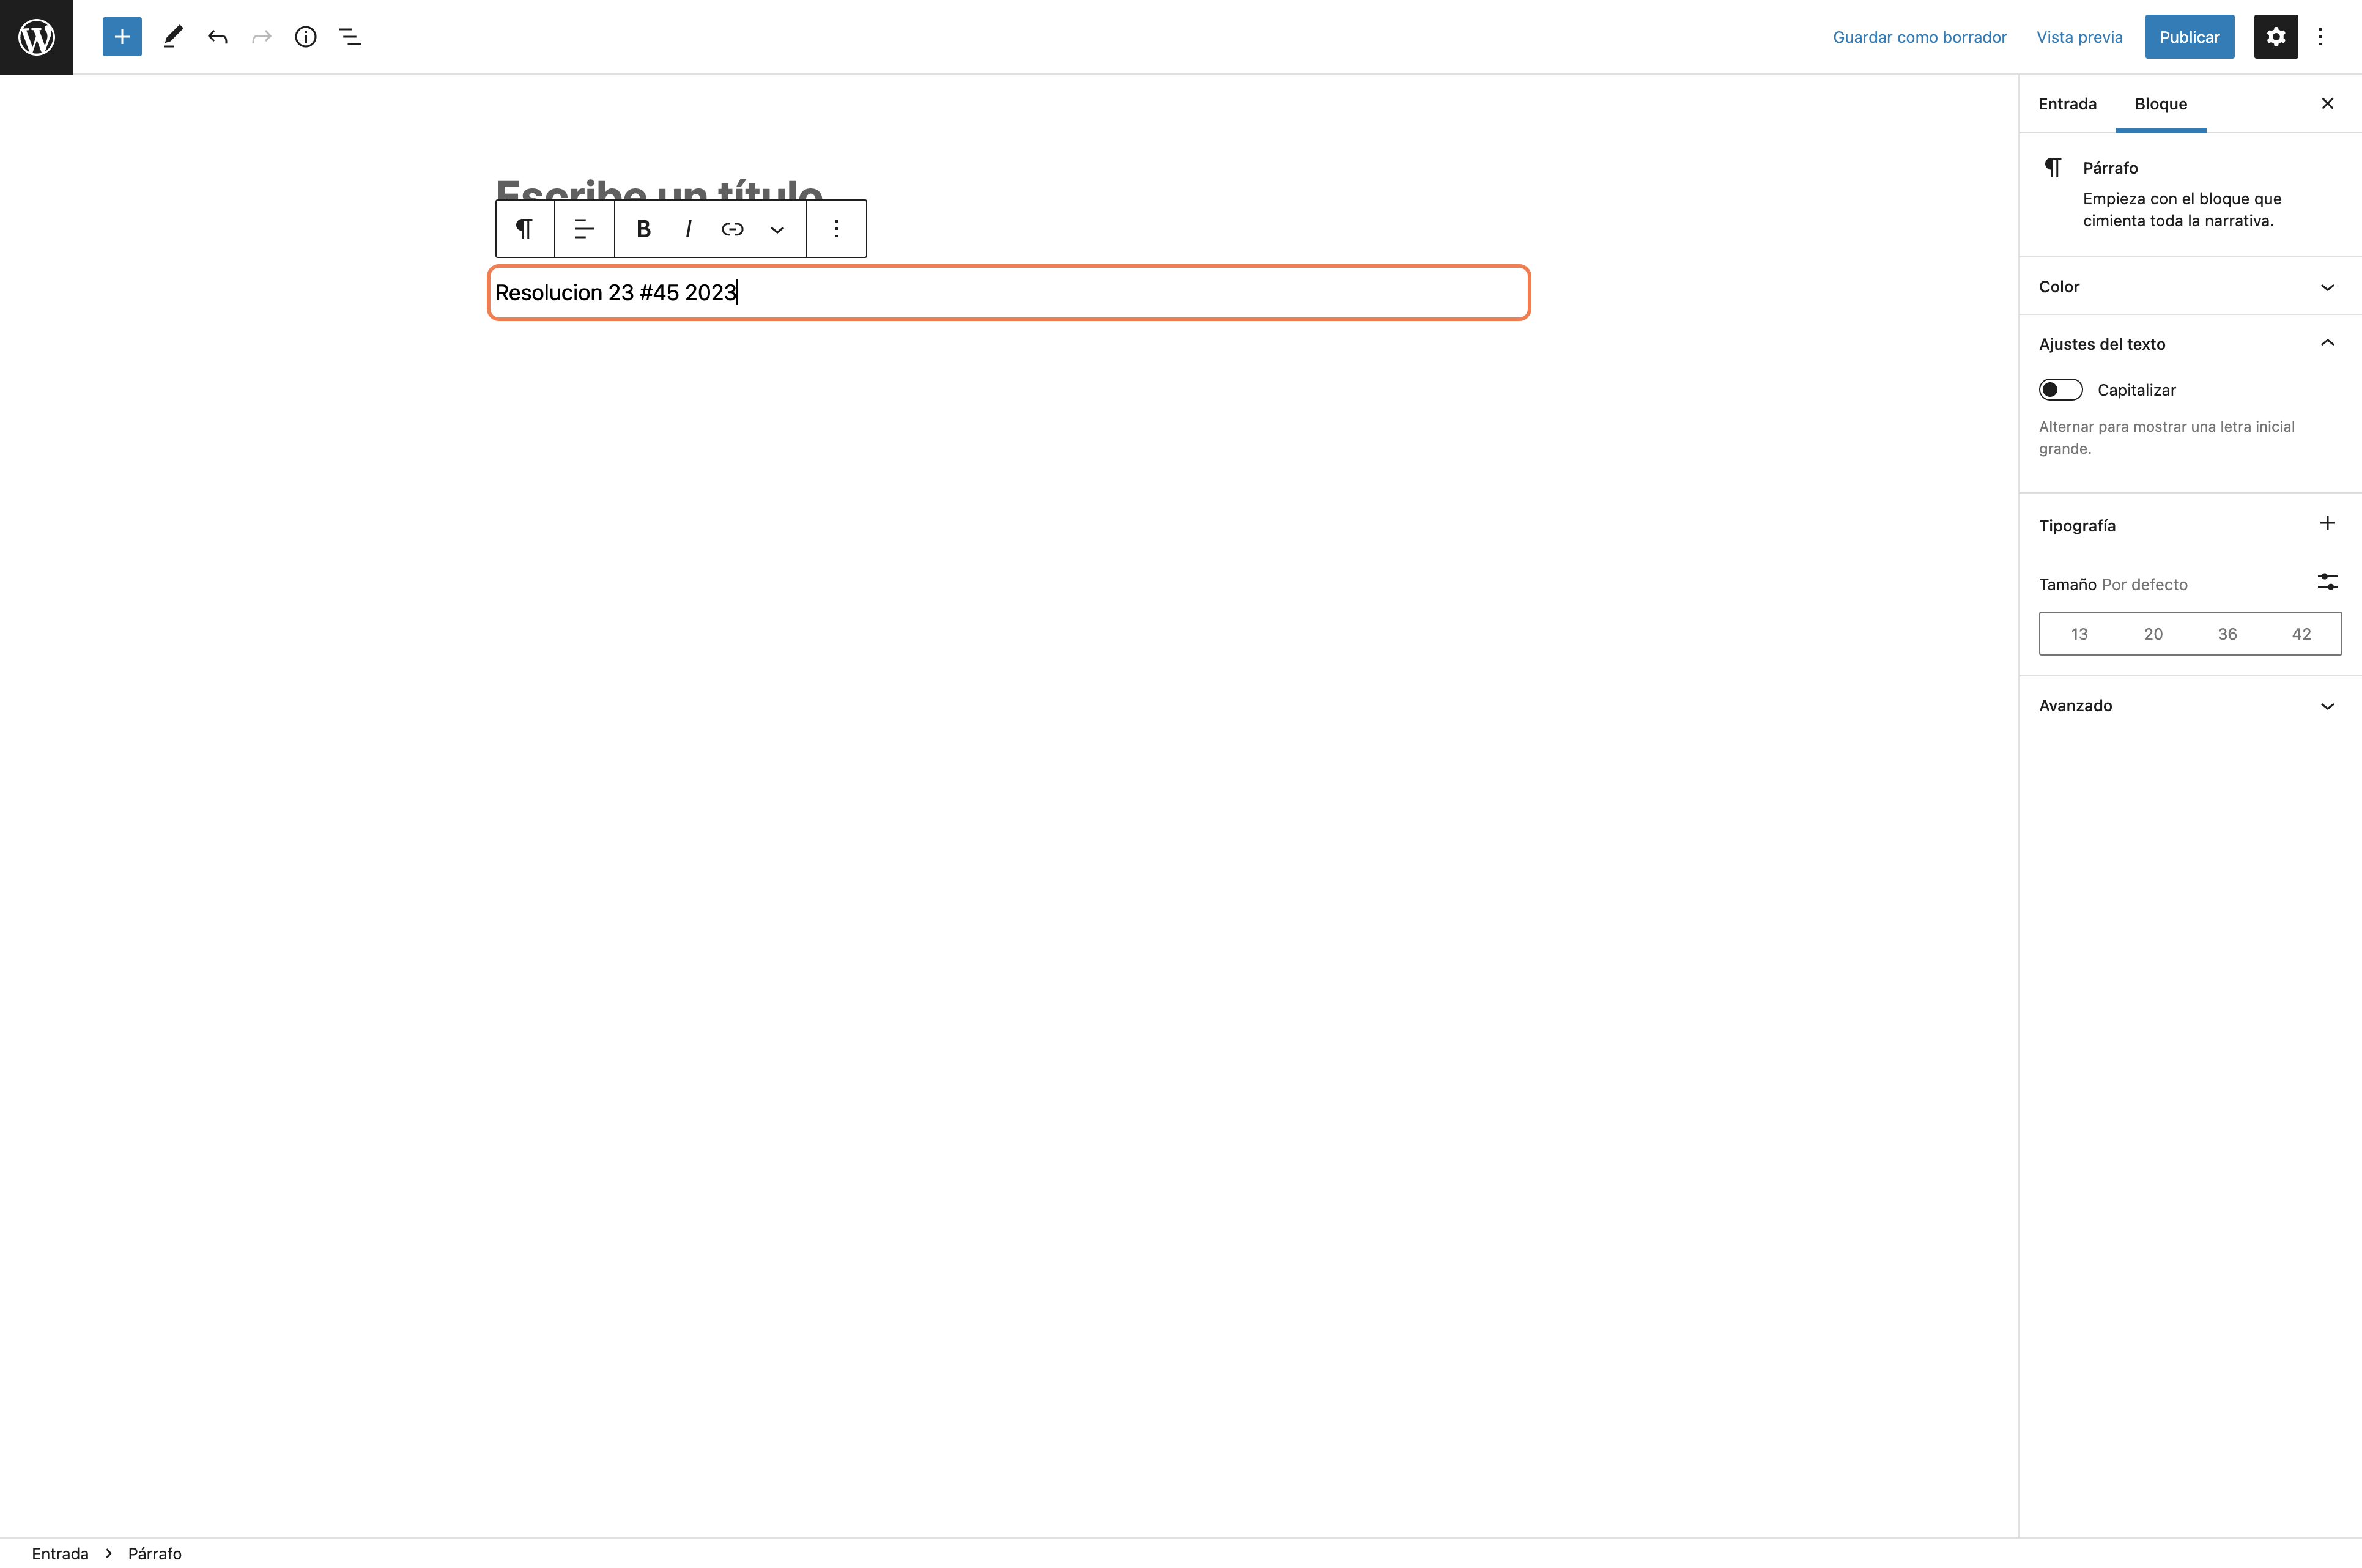Screen dimensions: 2362x1568
Task: Select font size 20
Action: coord(2153,634)
